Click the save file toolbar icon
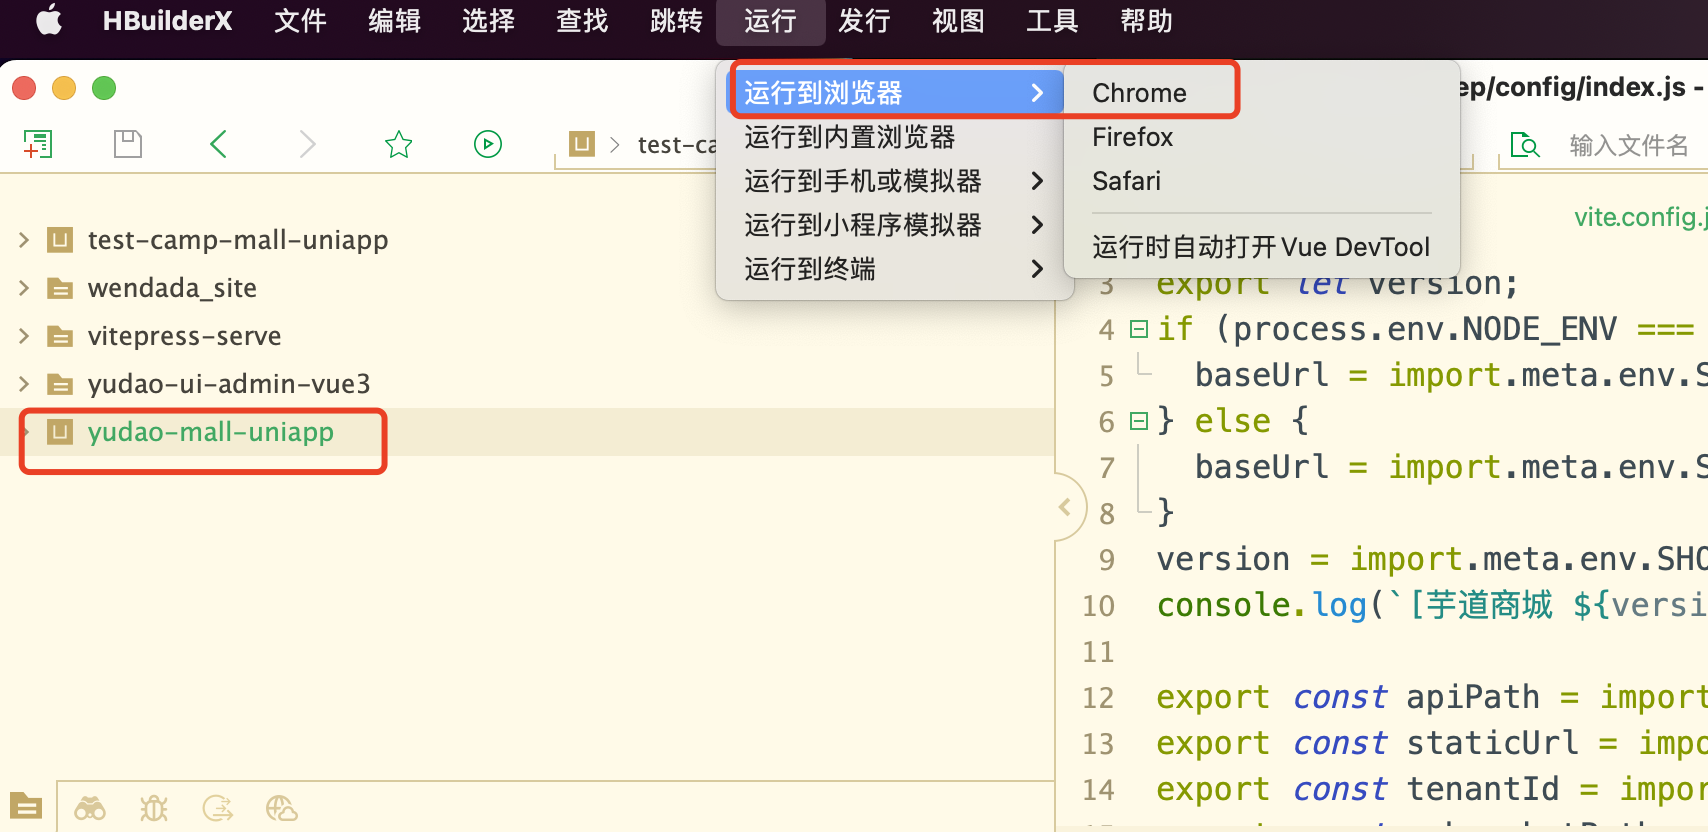The height and width of the screenshot is (832, 1708). click(128, 144)
